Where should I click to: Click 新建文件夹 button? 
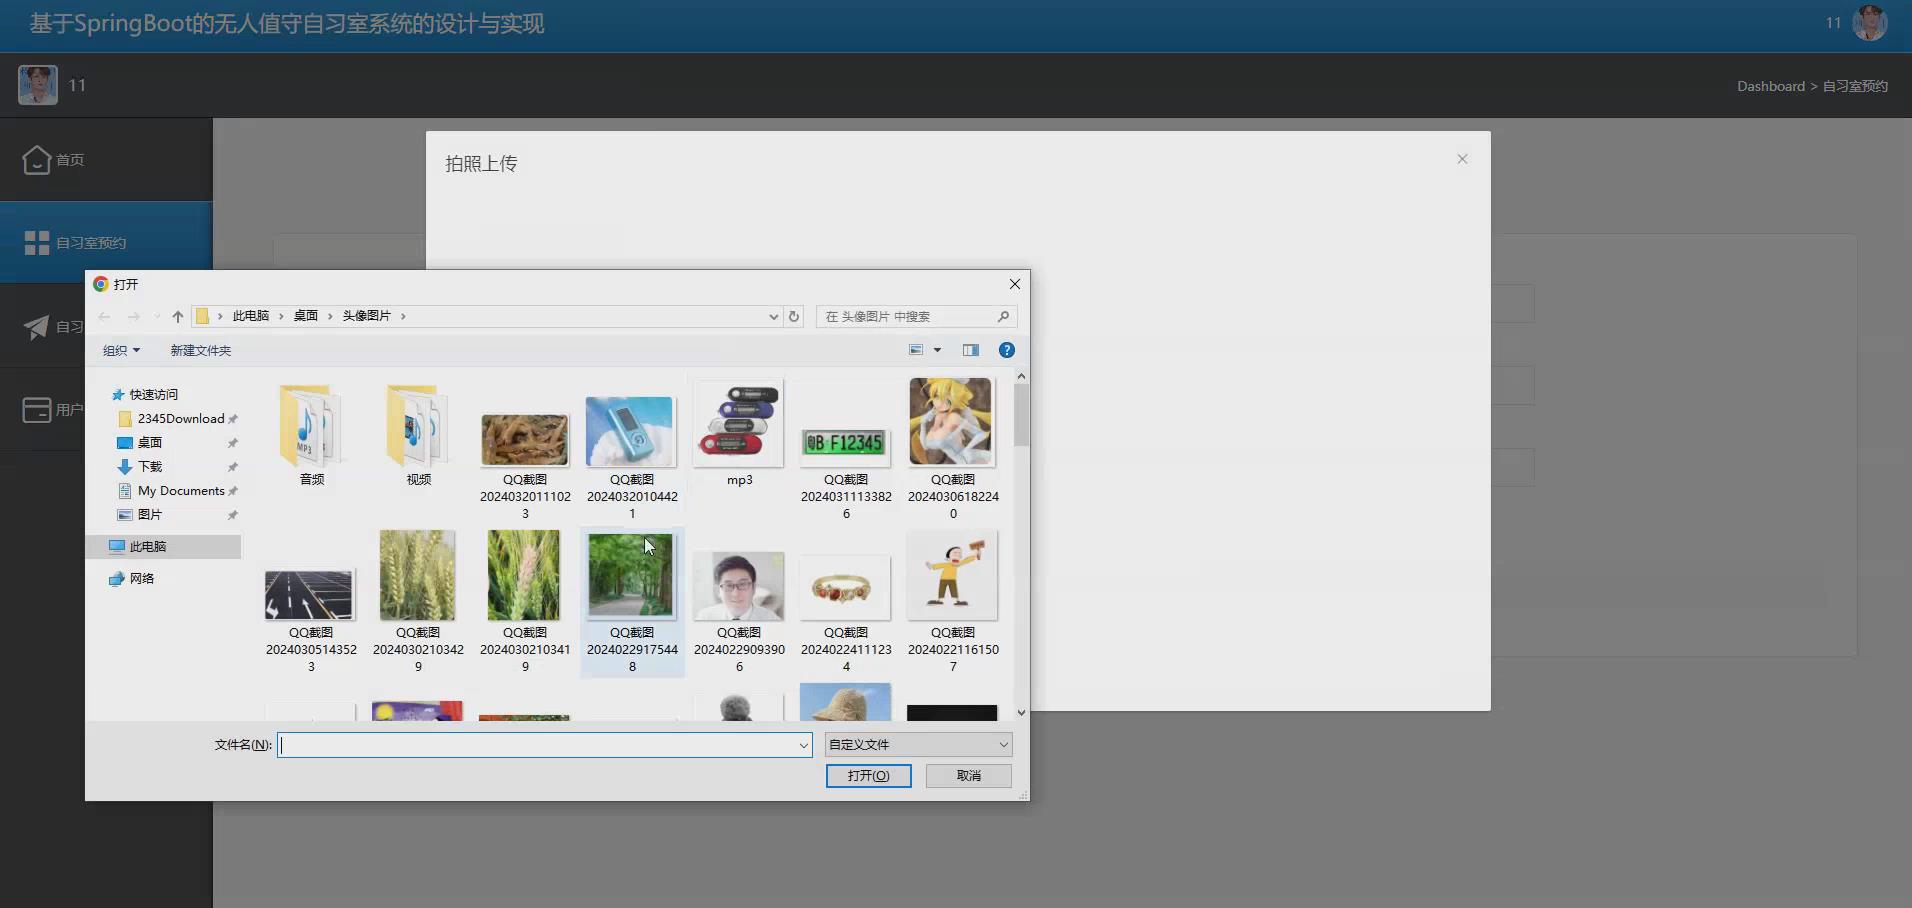point(200,351)
